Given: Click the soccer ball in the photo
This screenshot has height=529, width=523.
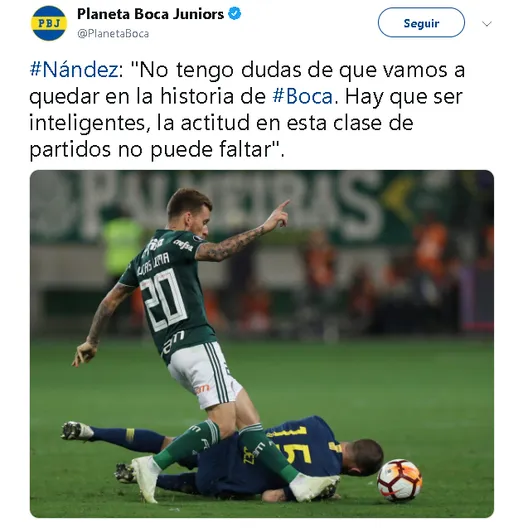Looking at the screenshot, I should point(399,480).
